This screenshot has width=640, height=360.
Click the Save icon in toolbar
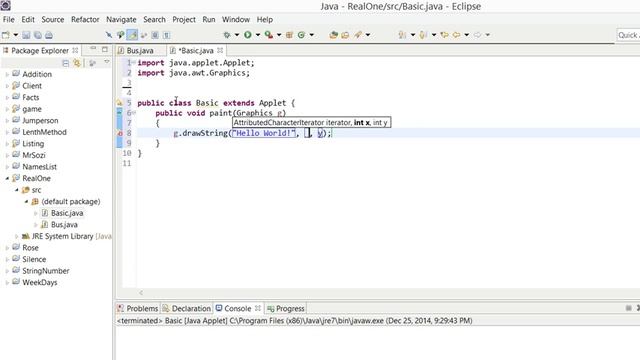tap(26, 35)
